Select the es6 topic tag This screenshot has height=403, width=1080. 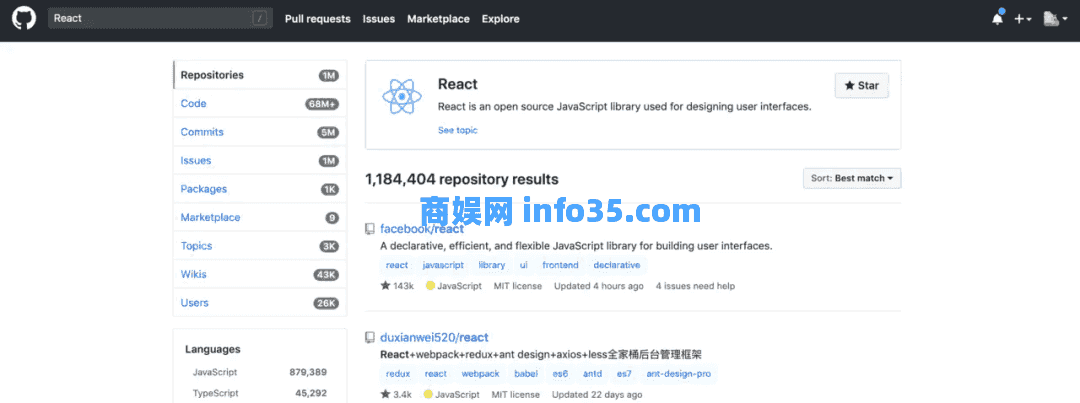[561, 374]
